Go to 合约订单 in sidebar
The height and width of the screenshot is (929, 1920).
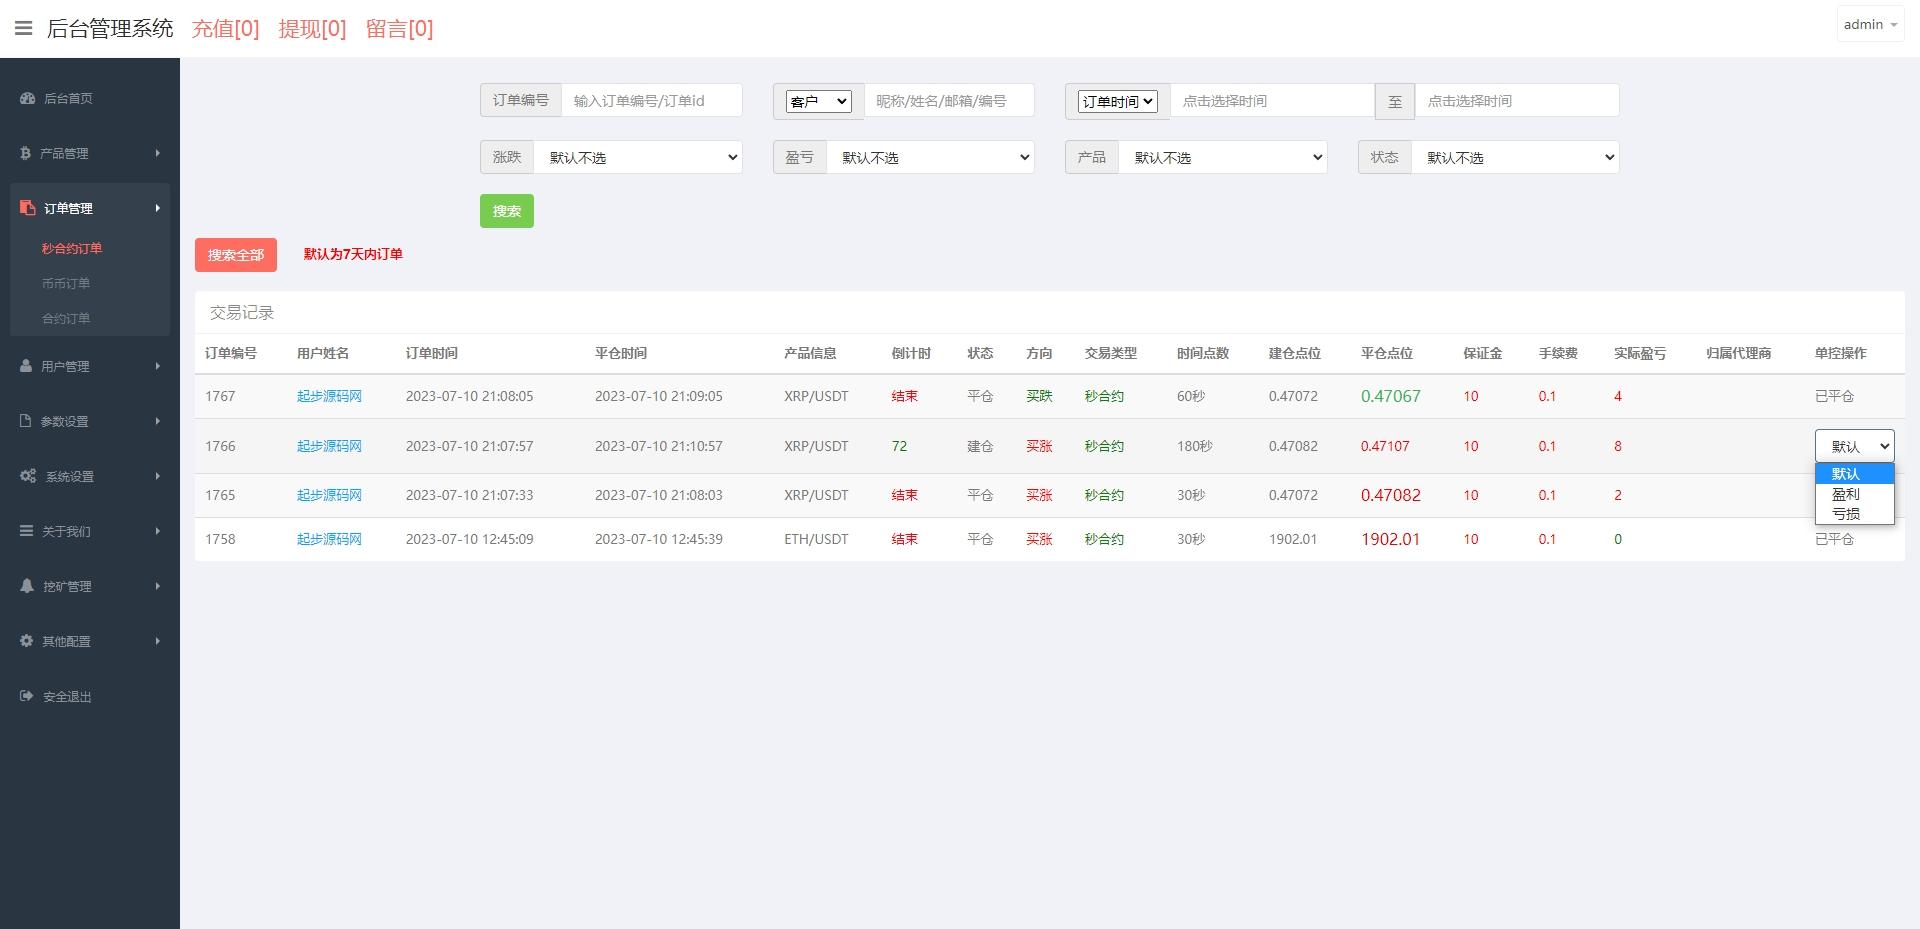coord(66,318)
